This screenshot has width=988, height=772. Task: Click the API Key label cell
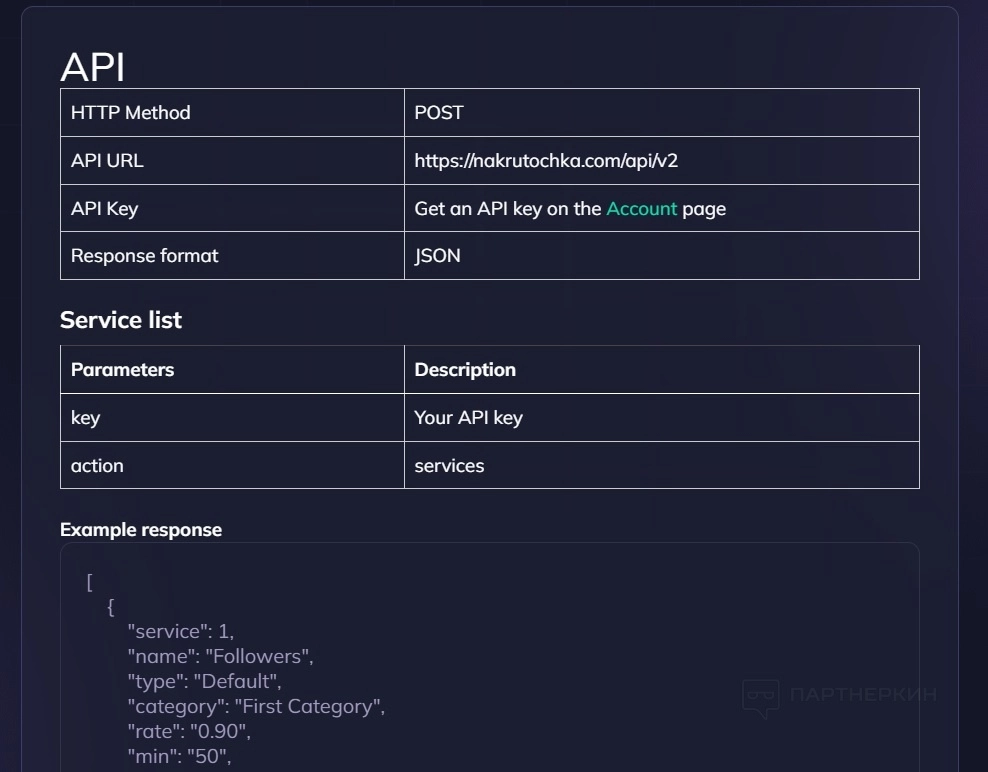(105, 209)
